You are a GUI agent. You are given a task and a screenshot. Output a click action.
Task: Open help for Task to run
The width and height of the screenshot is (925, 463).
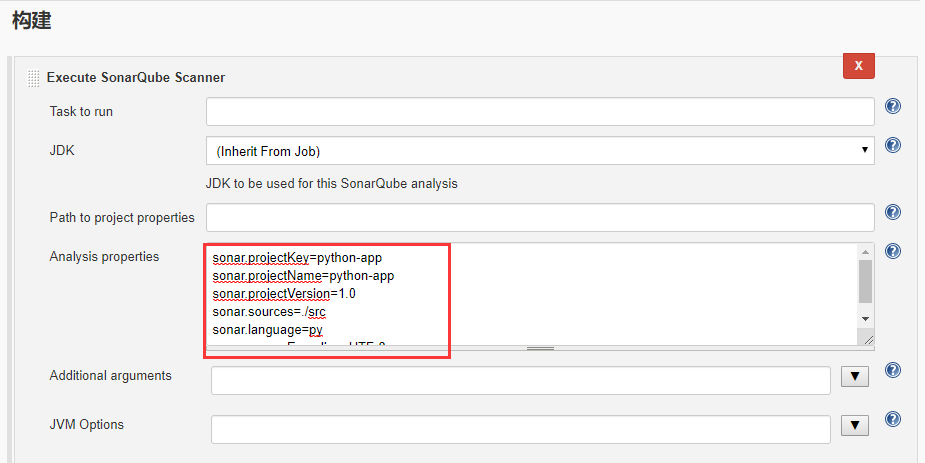tap(893, 107)
